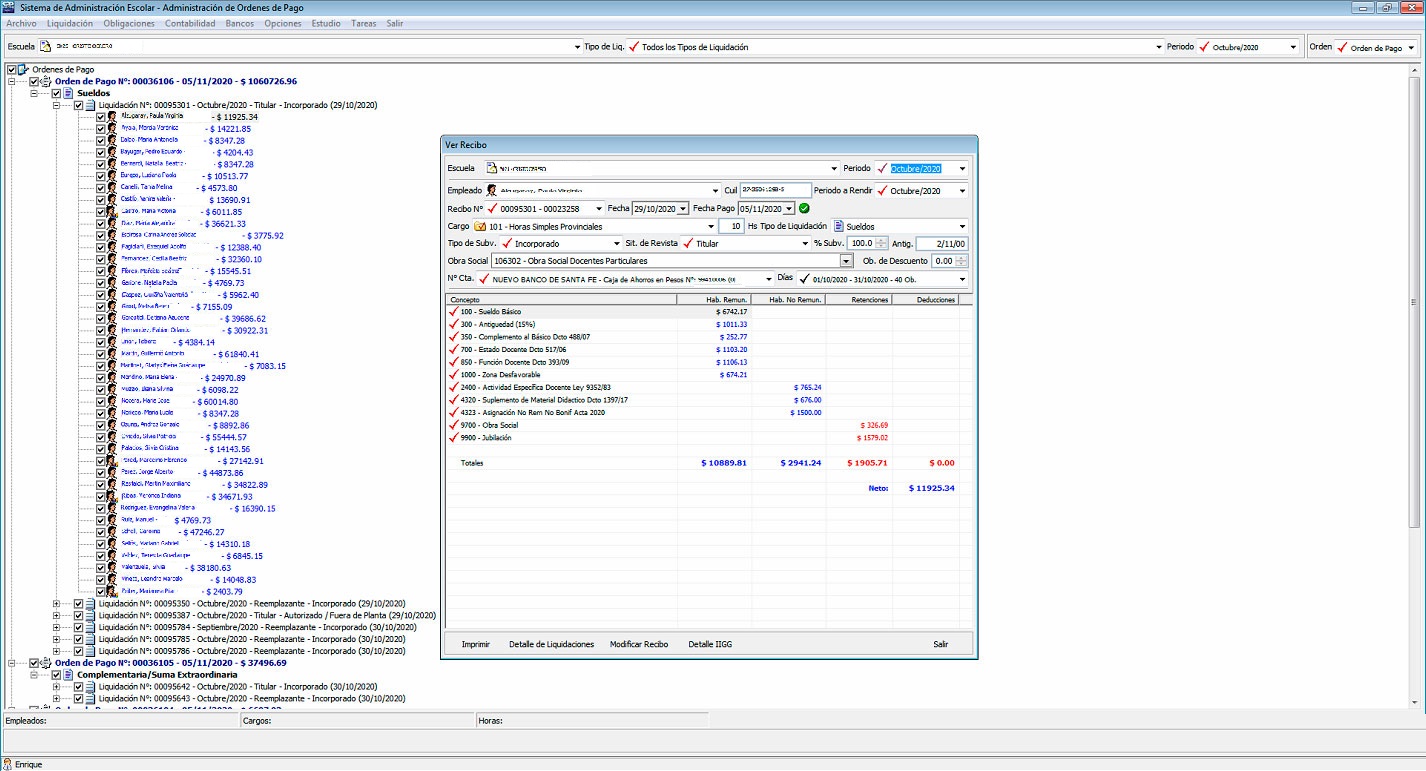Click the employee icon beside $ 27142.91
This screenshot has width=1426, height=771.
pyautogui.click(x=112, y=461)
